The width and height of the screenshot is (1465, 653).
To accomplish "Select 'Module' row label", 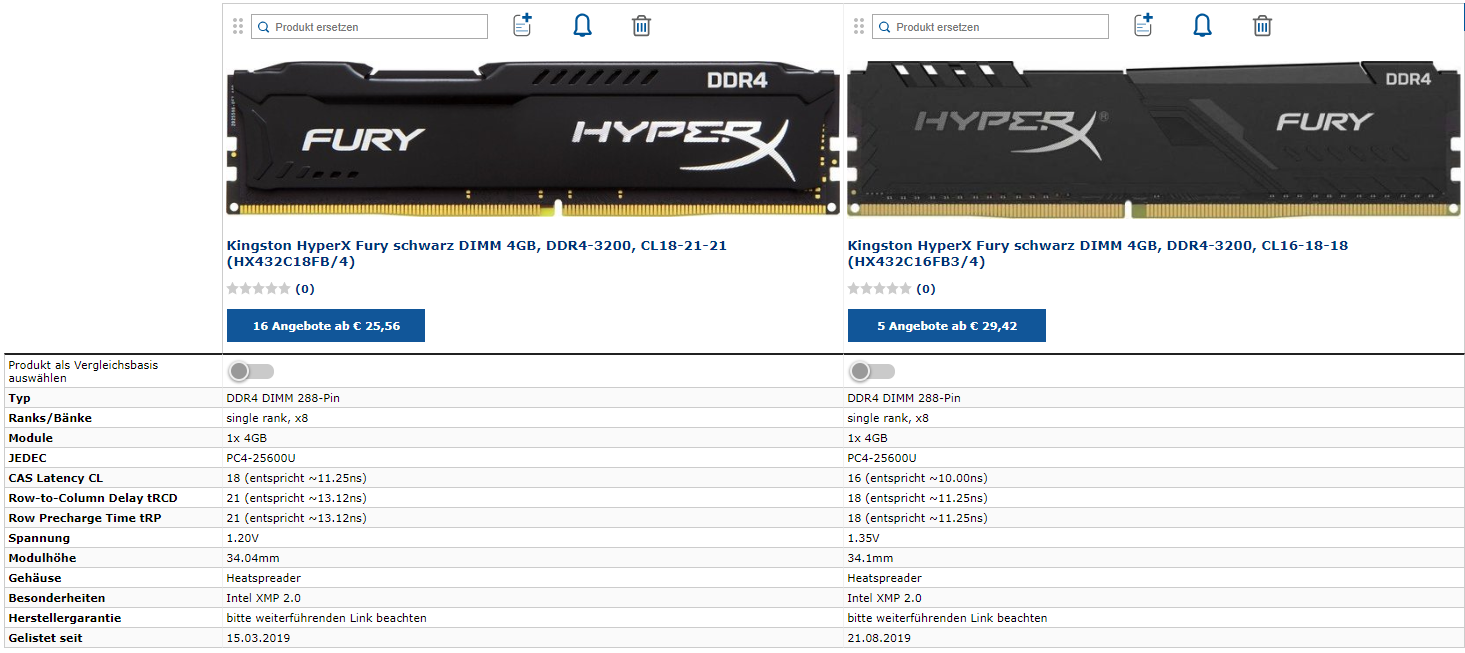I will tap(31, 438).
